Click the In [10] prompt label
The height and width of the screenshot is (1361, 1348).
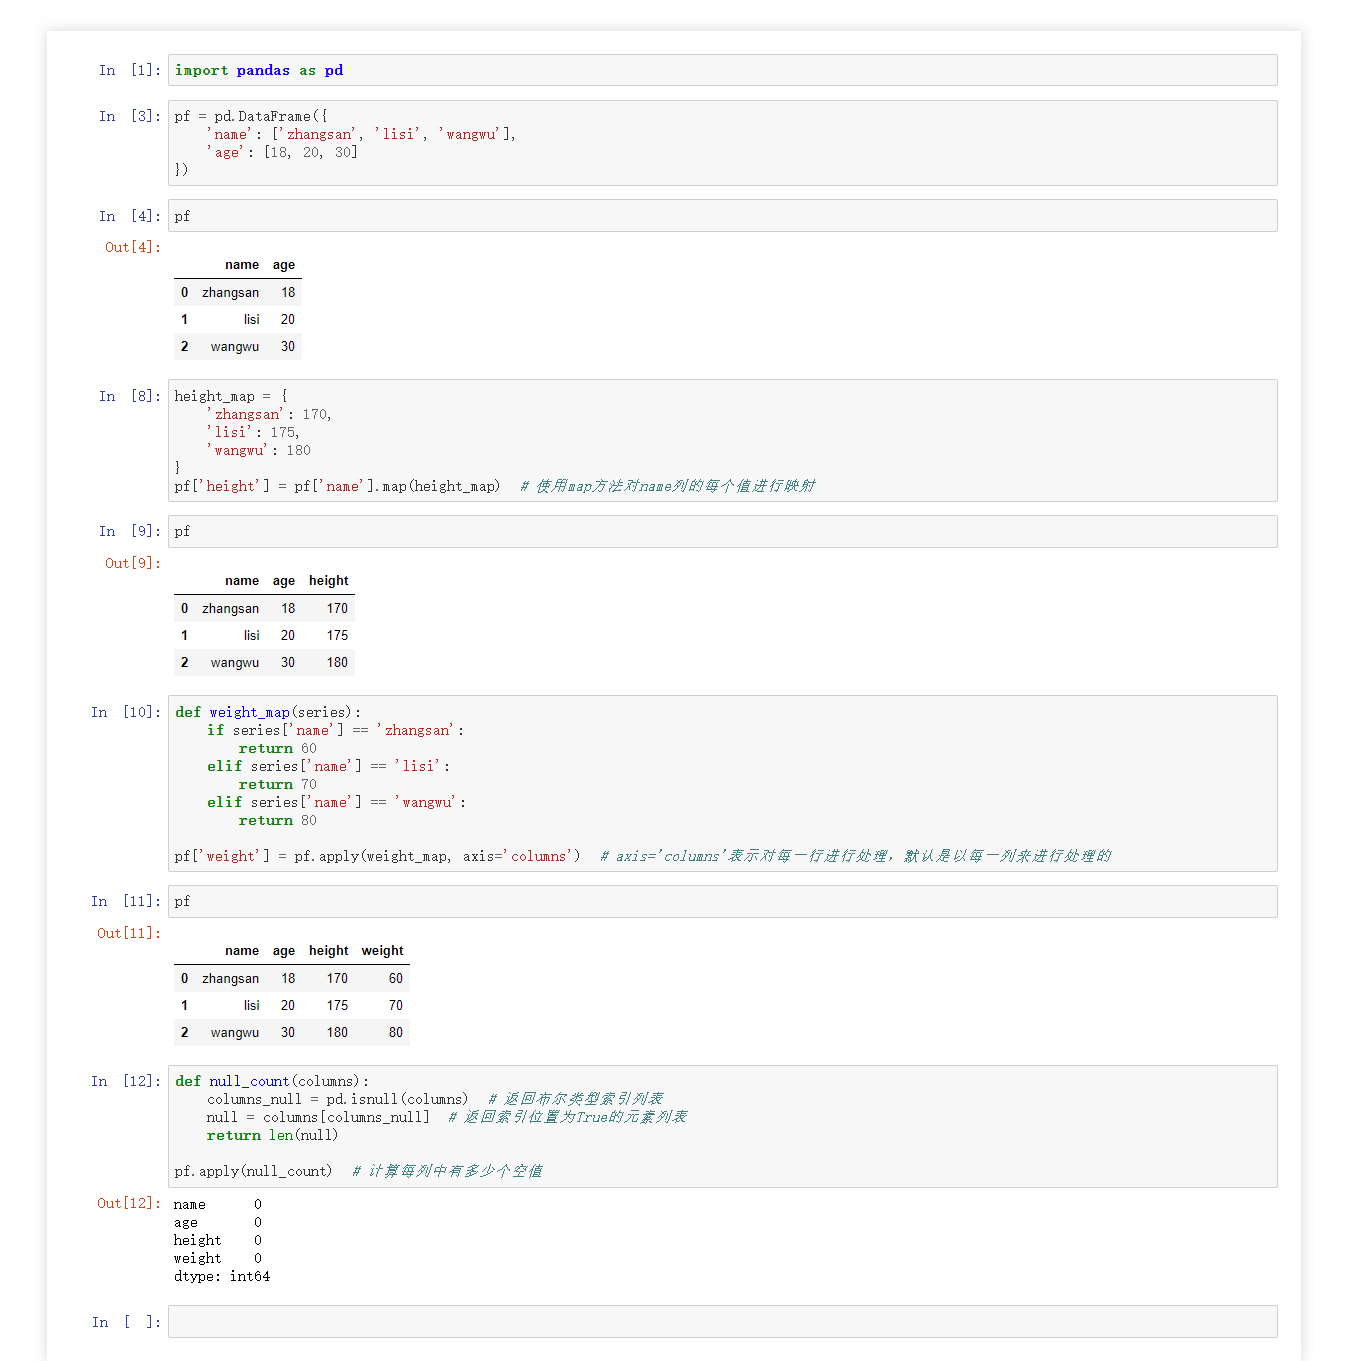125,712
